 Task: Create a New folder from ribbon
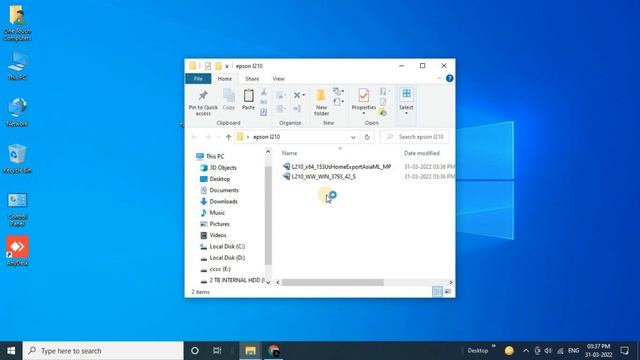321,102
